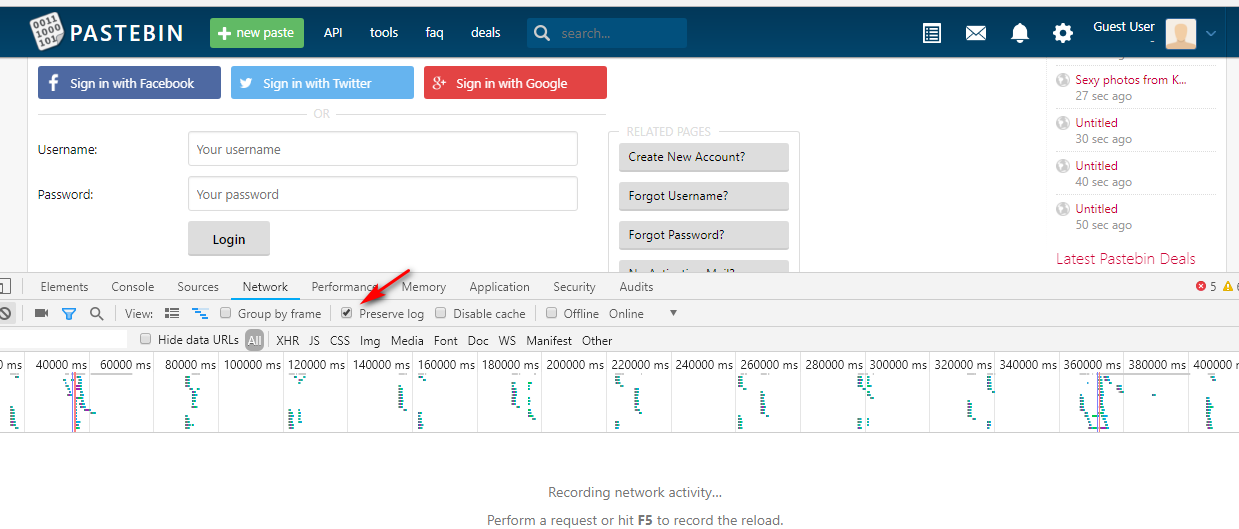Viewport: 1239px width, 529px height.
Task: Open network search magnifier icon
Action: (96, 313)
